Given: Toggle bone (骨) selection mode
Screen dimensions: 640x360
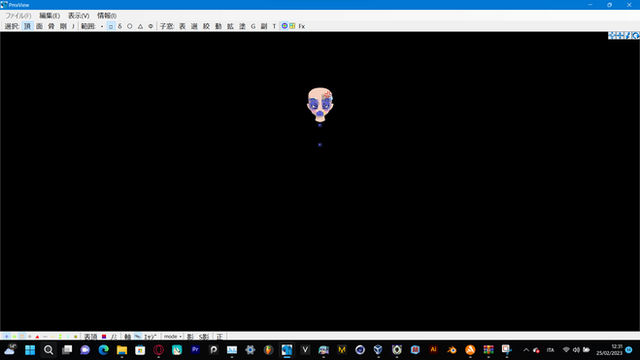Looking at the screenshot, I should [51, 26].
